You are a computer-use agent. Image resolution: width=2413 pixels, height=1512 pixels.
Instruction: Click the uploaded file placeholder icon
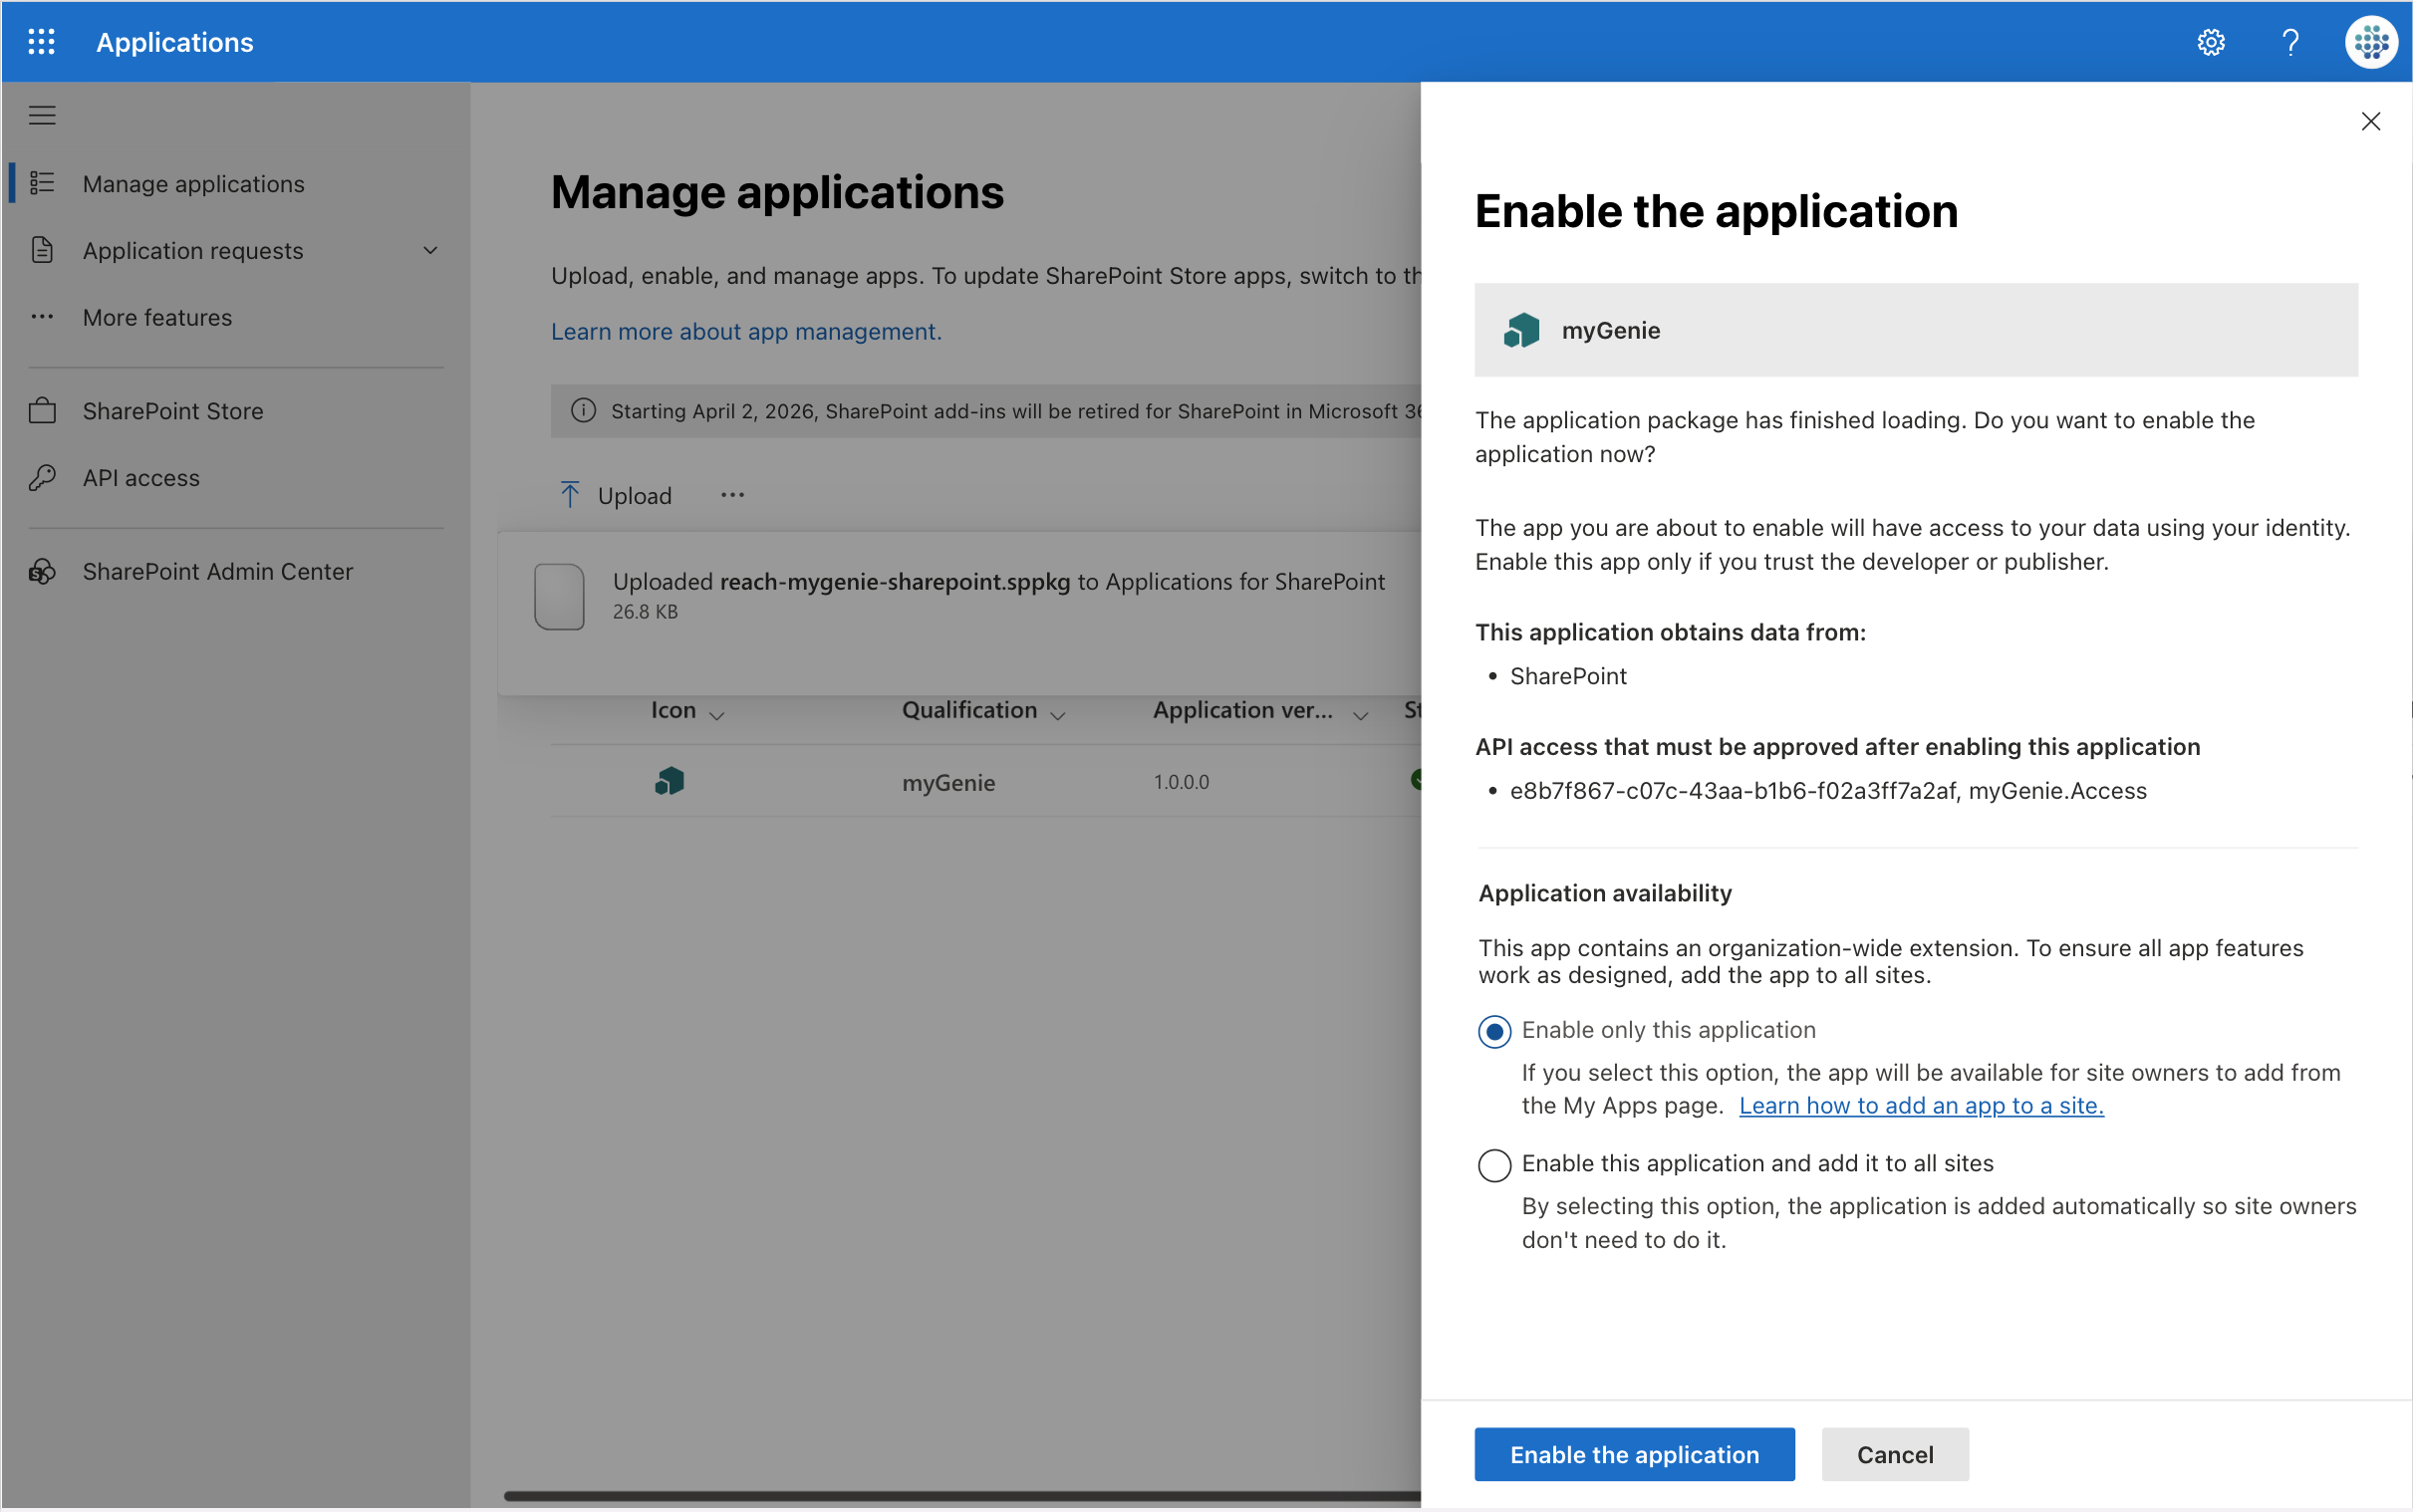pos(559,596)
